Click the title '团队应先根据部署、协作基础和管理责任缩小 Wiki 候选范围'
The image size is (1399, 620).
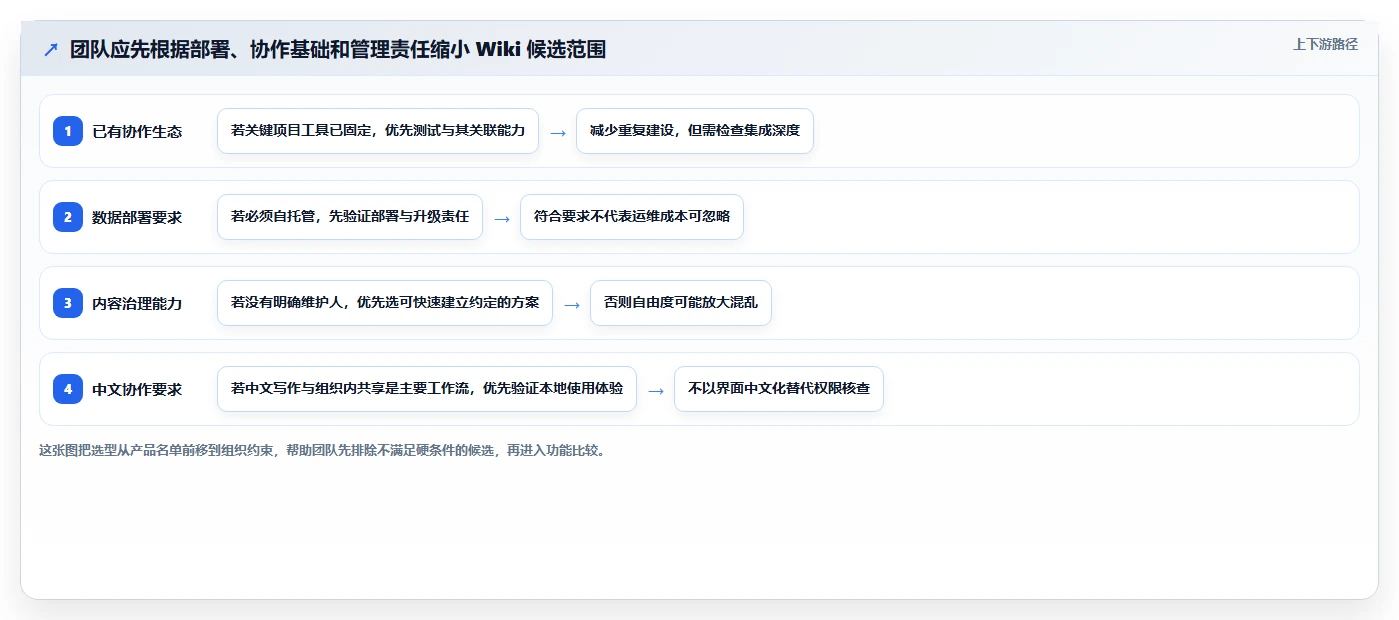338,50
